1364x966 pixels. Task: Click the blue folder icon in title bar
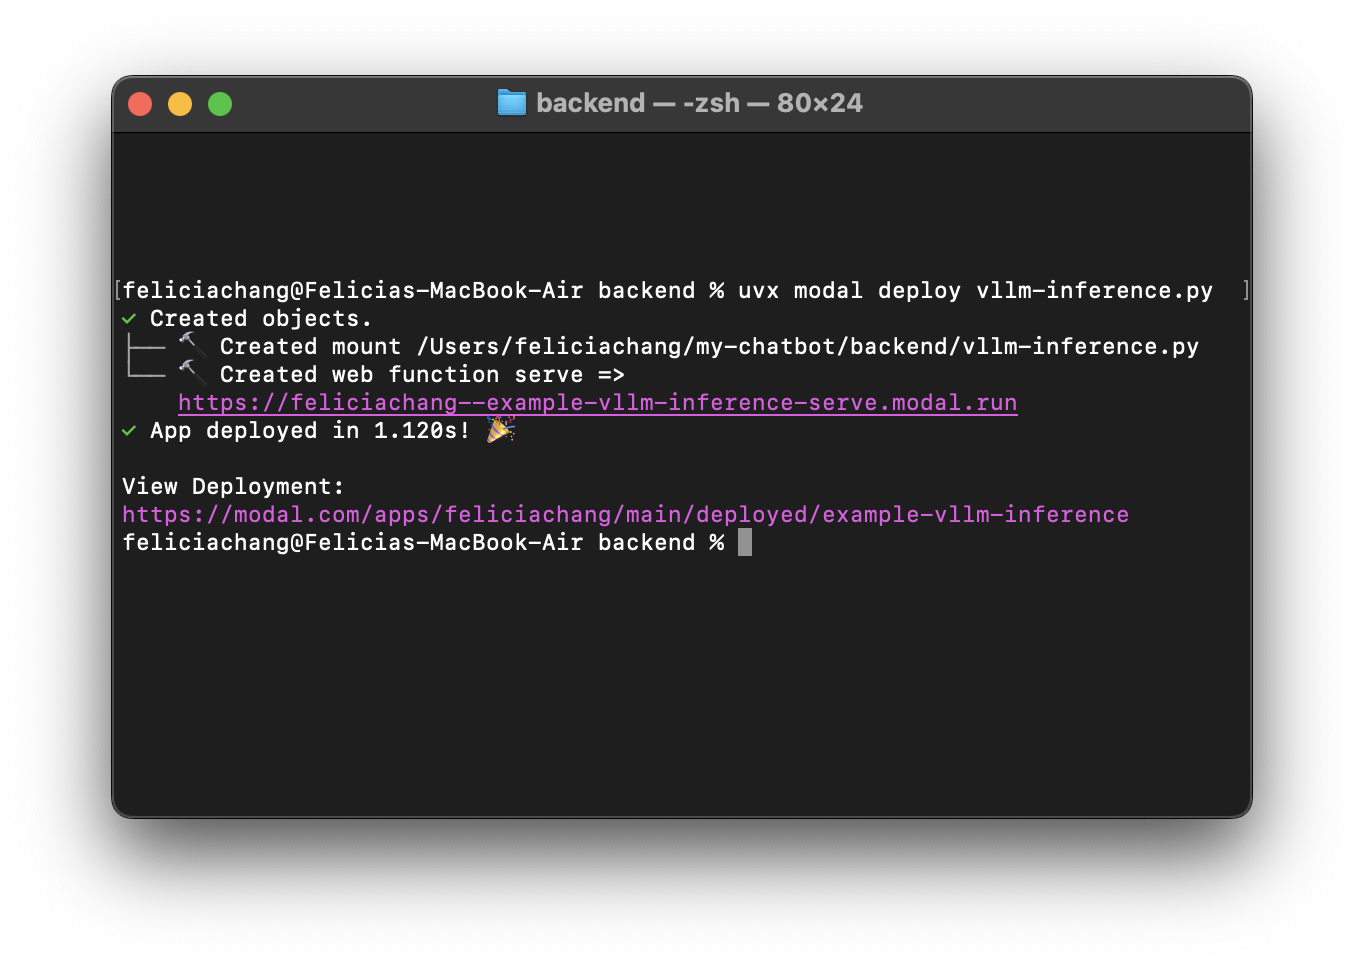tap(511, 102)
